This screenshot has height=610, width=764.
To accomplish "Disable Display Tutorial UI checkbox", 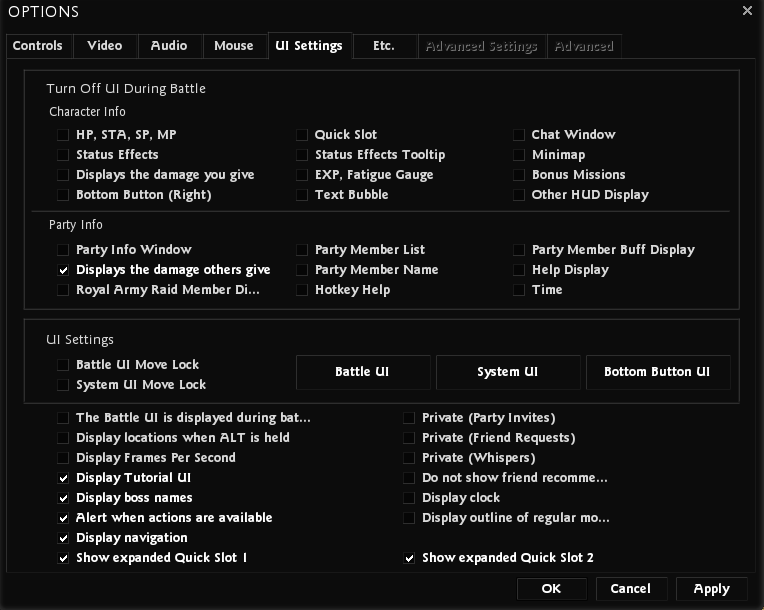I will pos(64,478).
